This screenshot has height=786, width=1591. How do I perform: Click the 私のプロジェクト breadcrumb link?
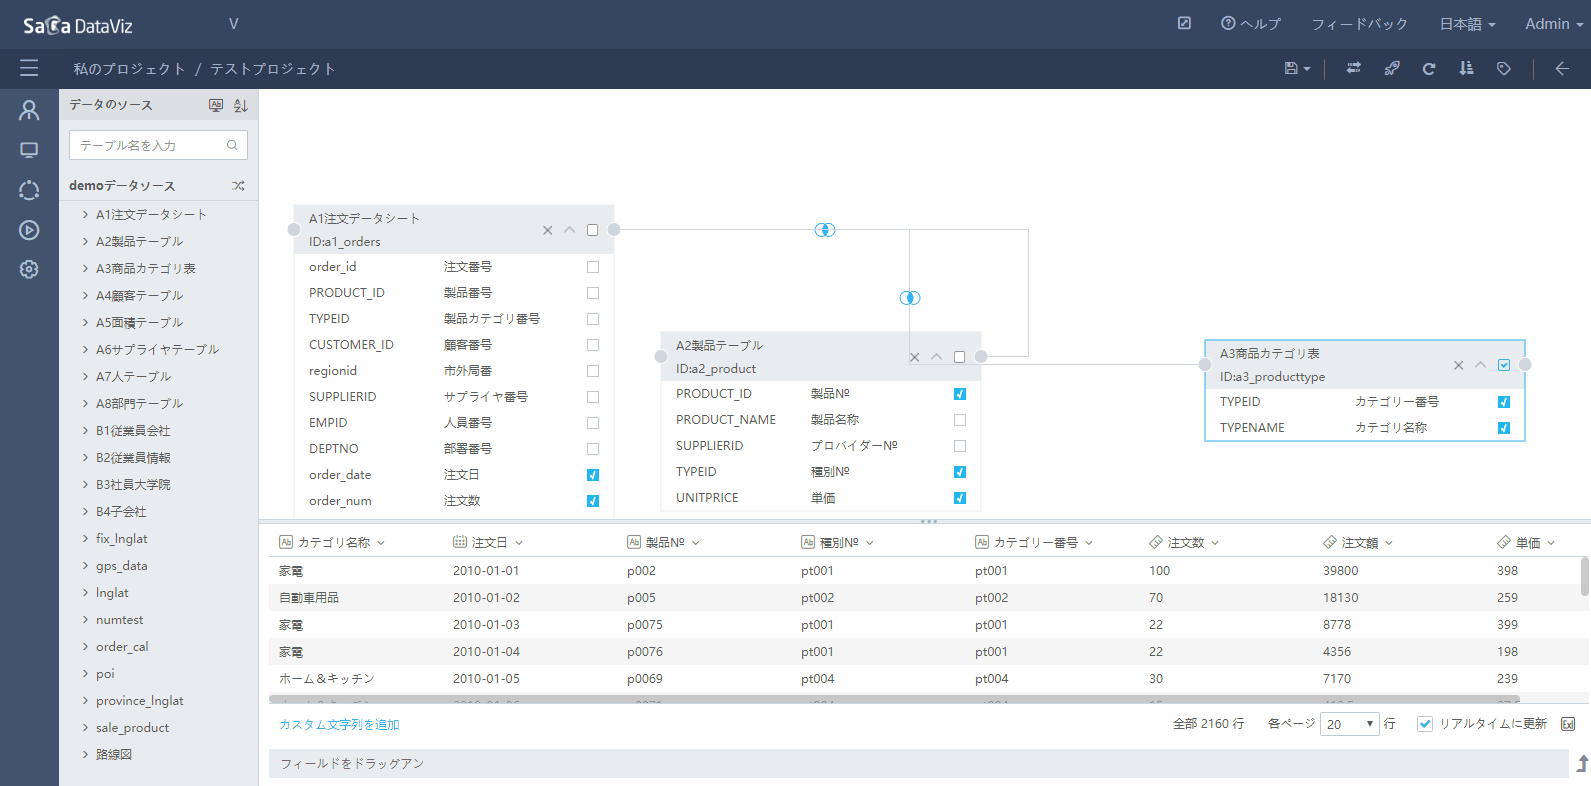click(x=129, y=69)
